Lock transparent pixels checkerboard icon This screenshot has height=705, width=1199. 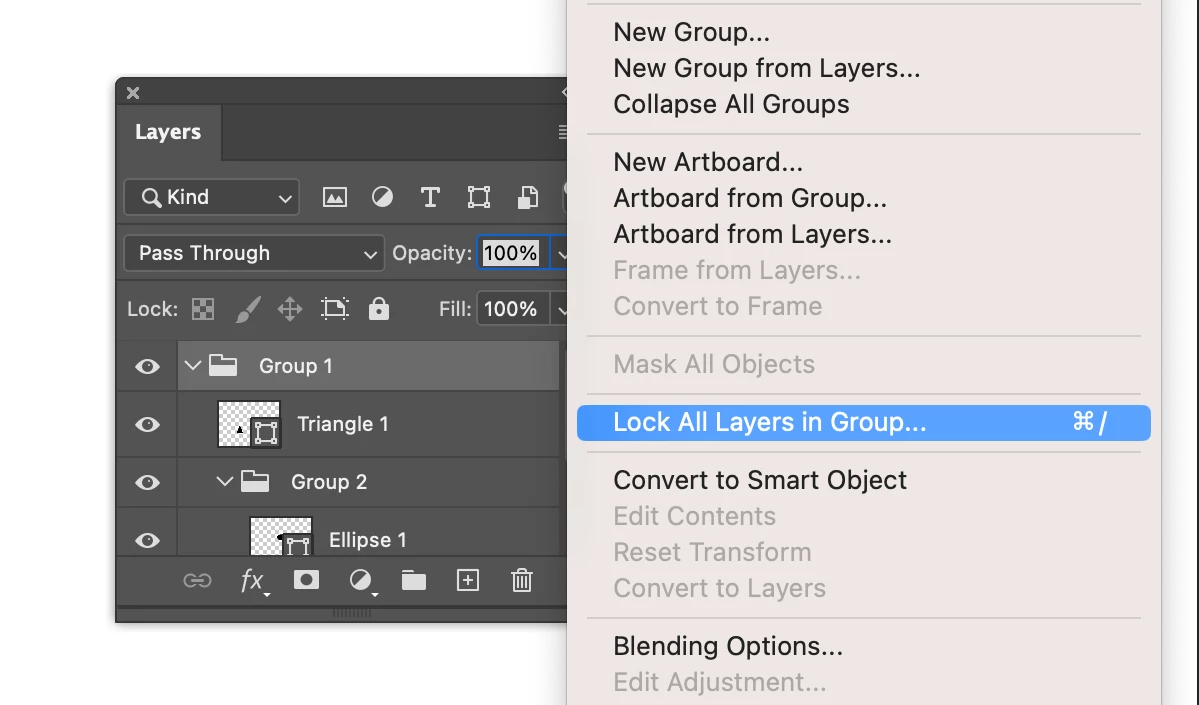pyautogui.click(x=203, y=309)
